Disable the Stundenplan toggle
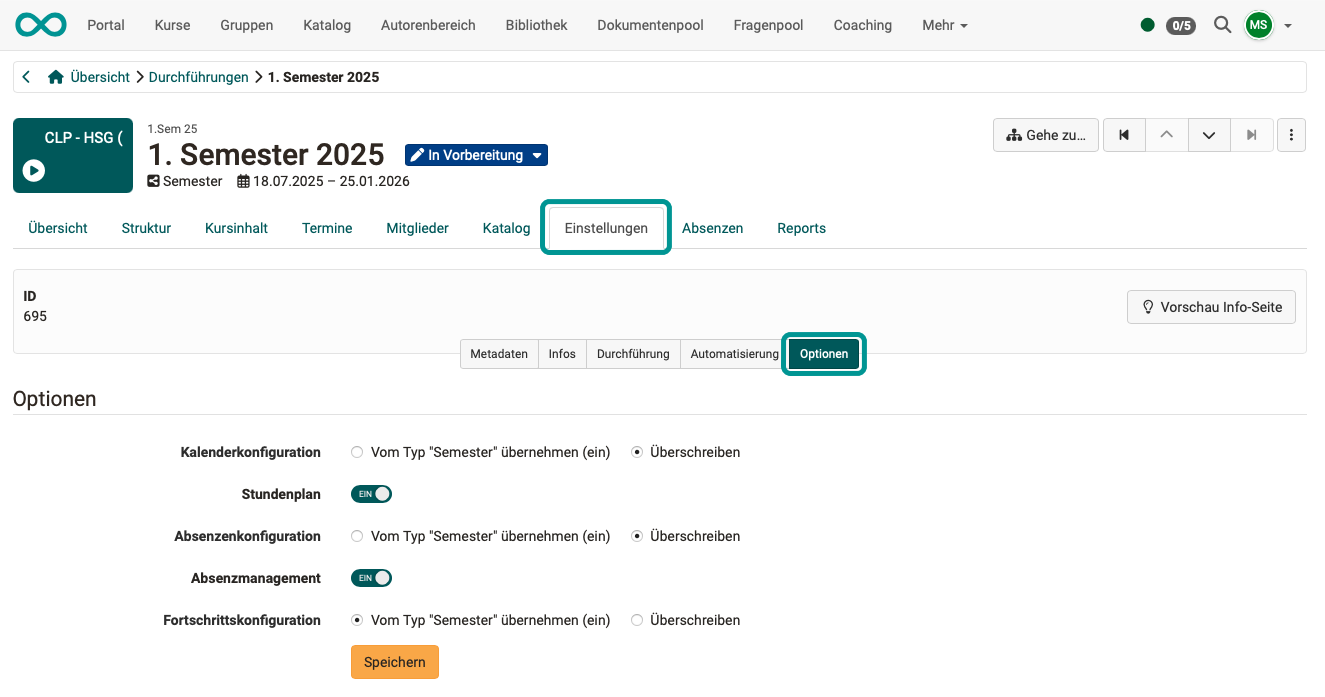Viewport: 1325px width, 697px height. click(x=371, y=493)
